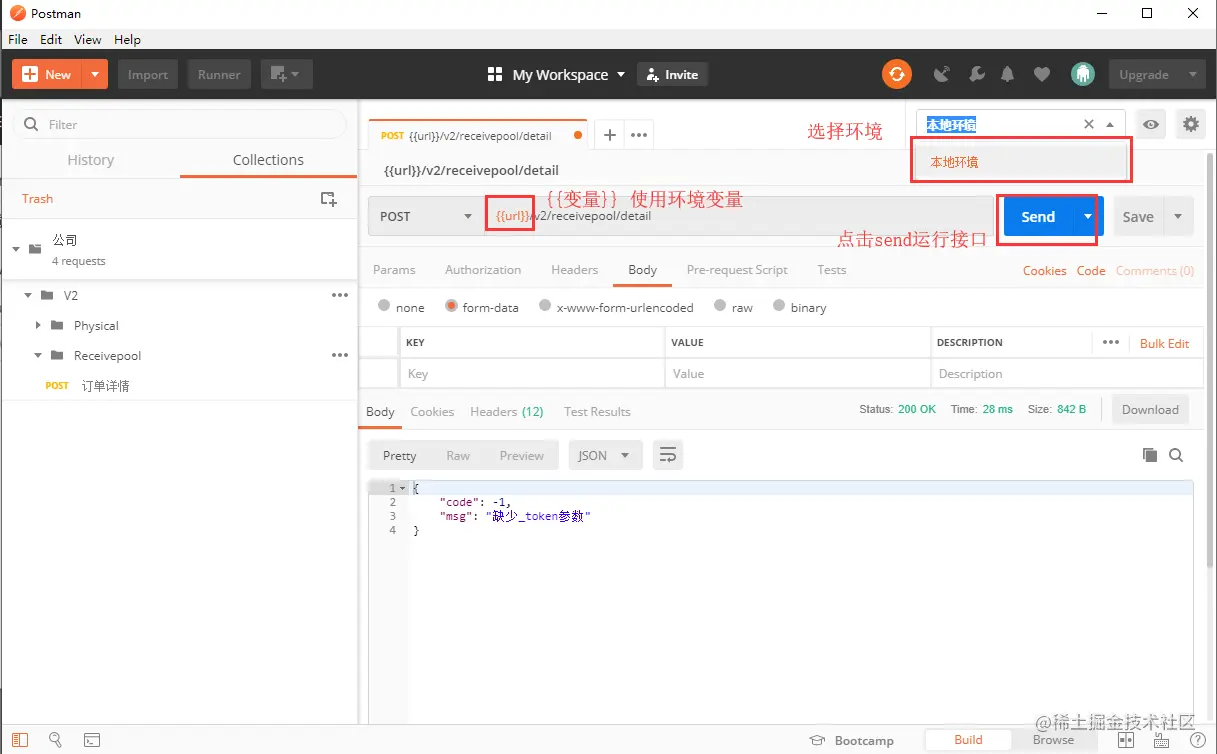This screenshot has height=754, width=1217.
Task: Open keyboard shortcuts icon in status bar
Action: pos(1160,740)
